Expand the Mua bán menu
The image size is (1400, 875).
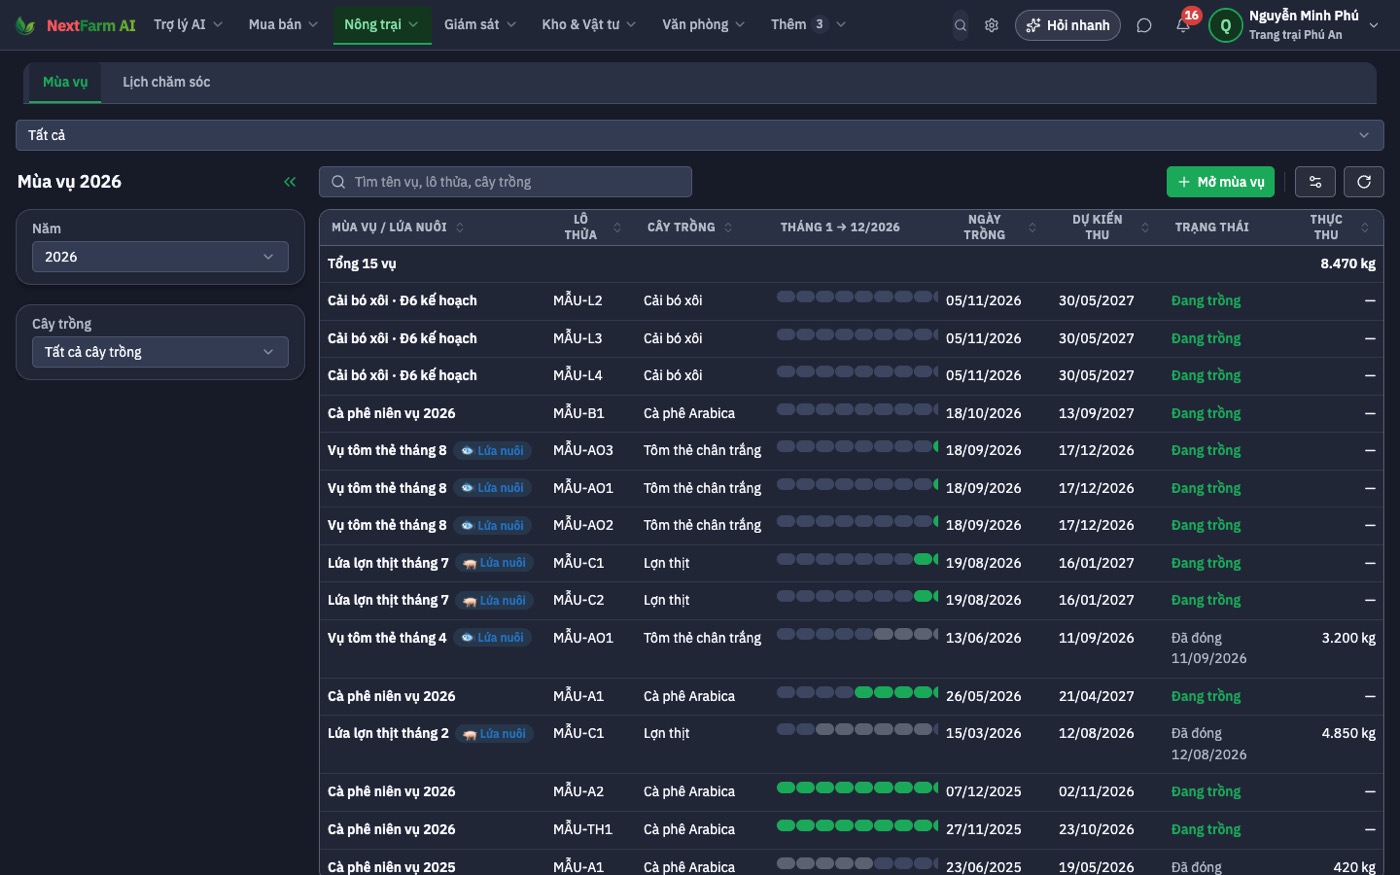click(x=283, y=24)
